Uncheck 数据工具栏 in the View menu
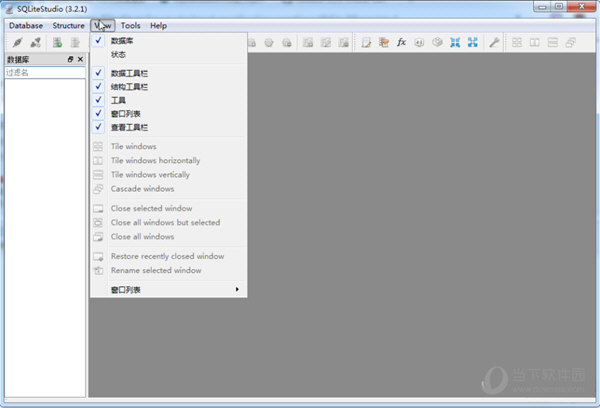Screen dimensions: 600x408 coord(168,73)
